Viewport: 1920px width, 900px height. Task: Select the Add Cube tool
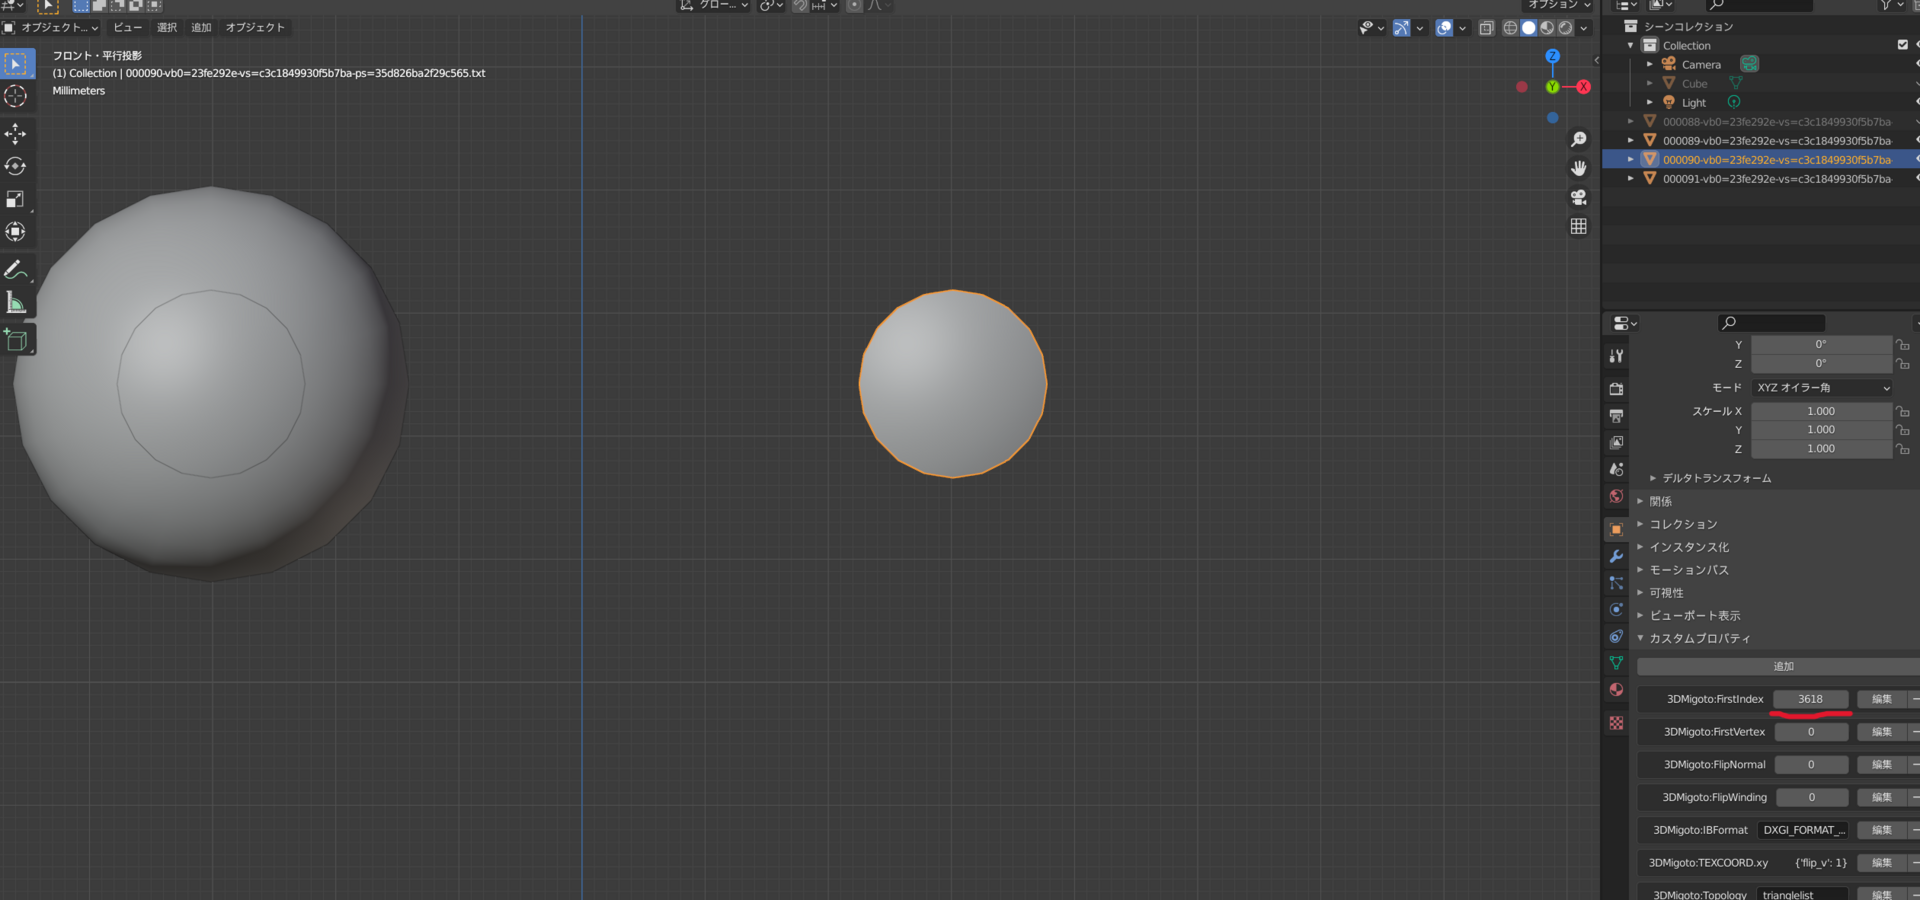click(x=16, y=340)
